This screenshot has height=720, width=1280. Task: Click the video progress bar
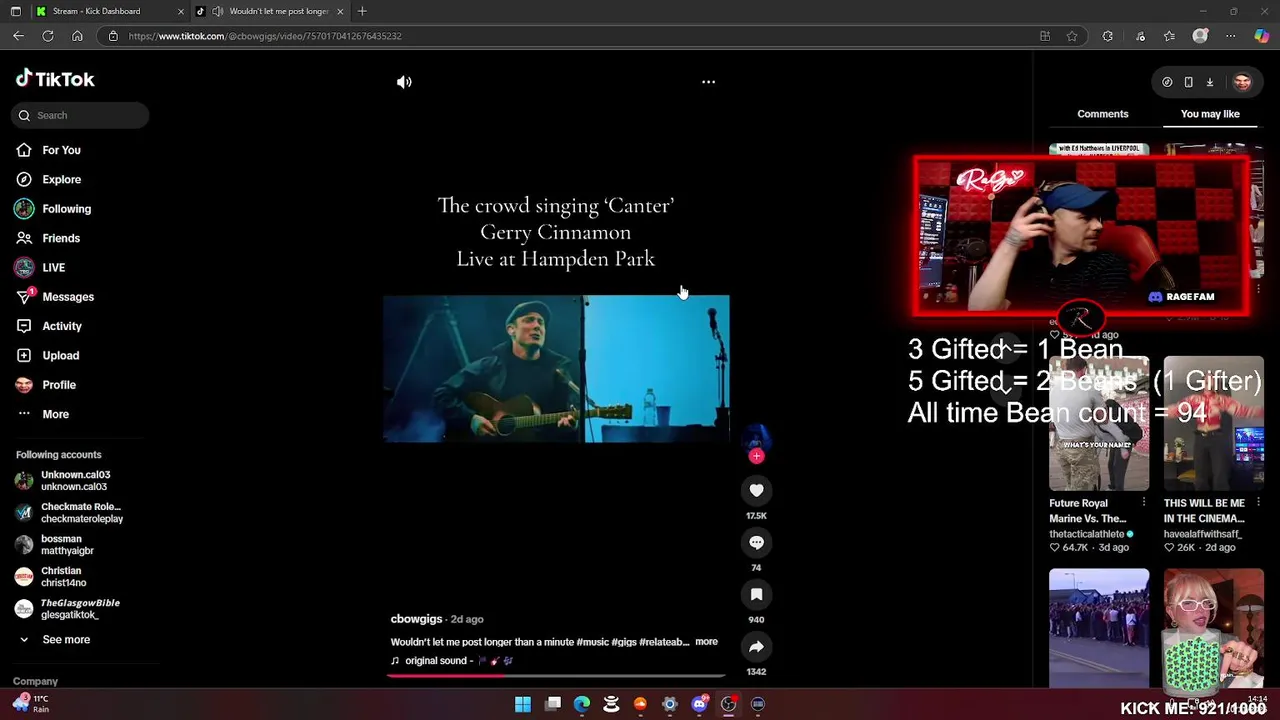click(556, 675)
